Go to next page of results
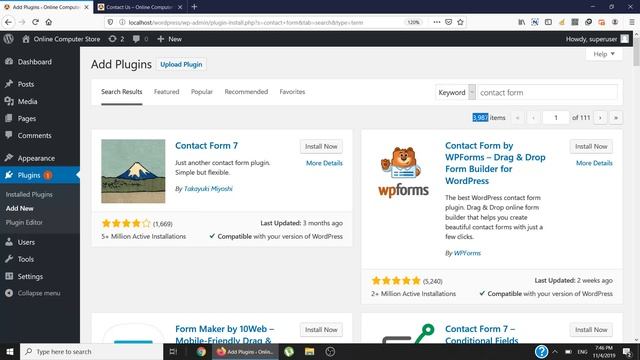 tap(600, 118)
